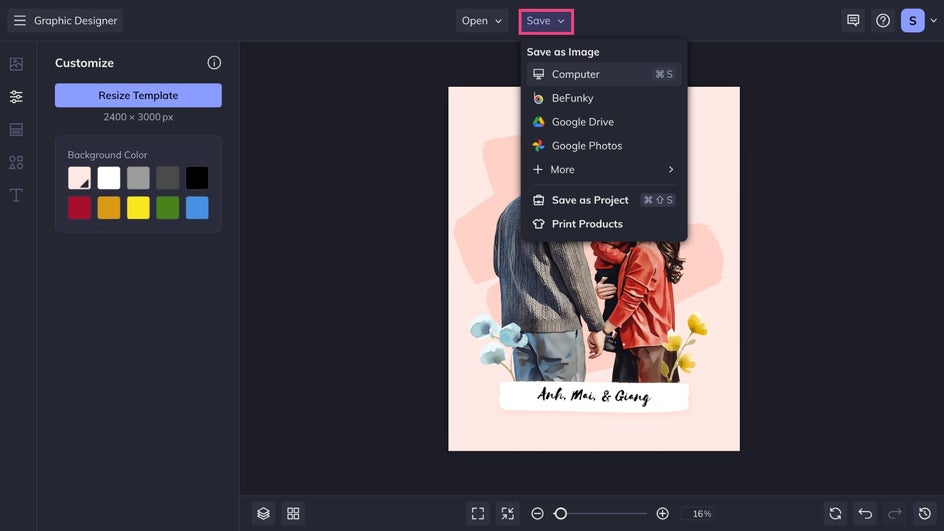This screenshot has width=944, height=531.
Task: Select the Text tool sidebar icon
Action: coord(16,195)
